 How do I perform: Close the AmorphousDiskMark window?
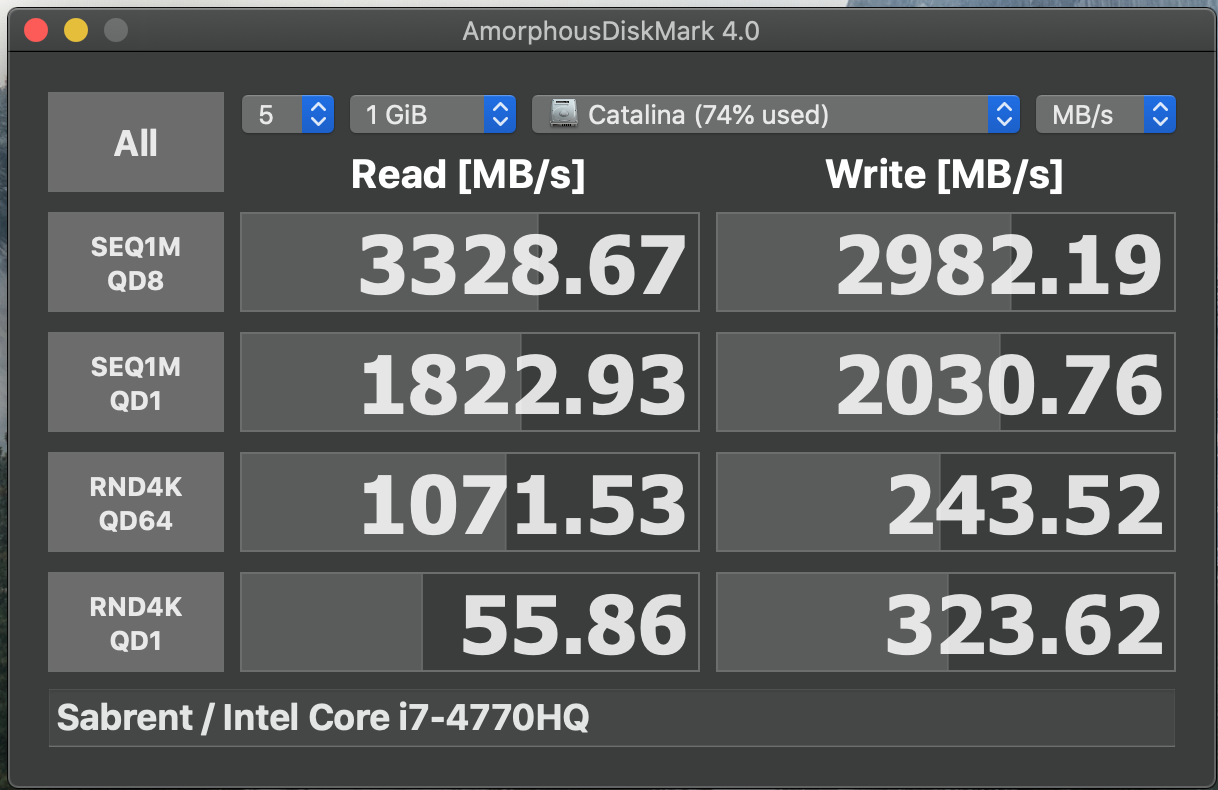click(36, 31)
